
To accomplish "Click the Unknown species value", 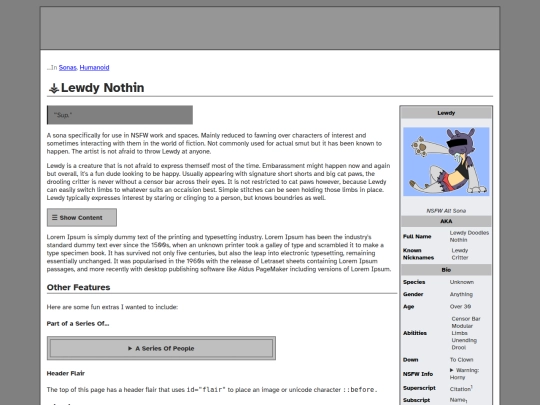I will tap(461, 282).
